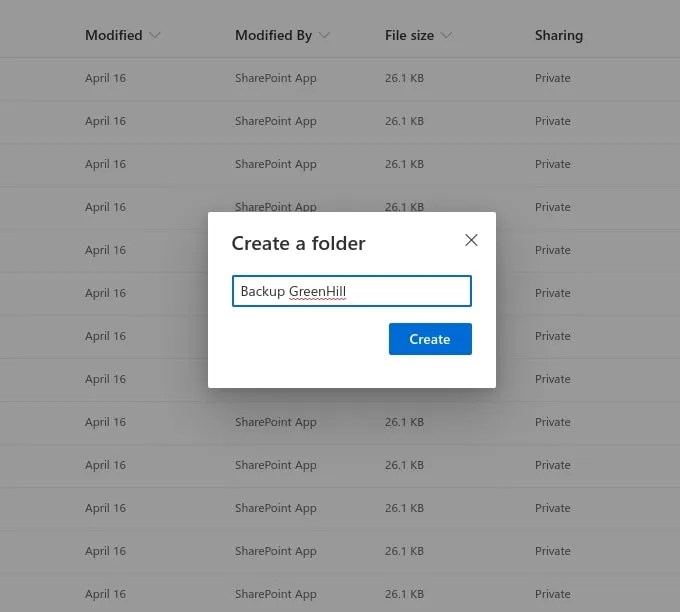Focus the folder name input field
This screenshot has height=612, width=680.
[352, 291]
